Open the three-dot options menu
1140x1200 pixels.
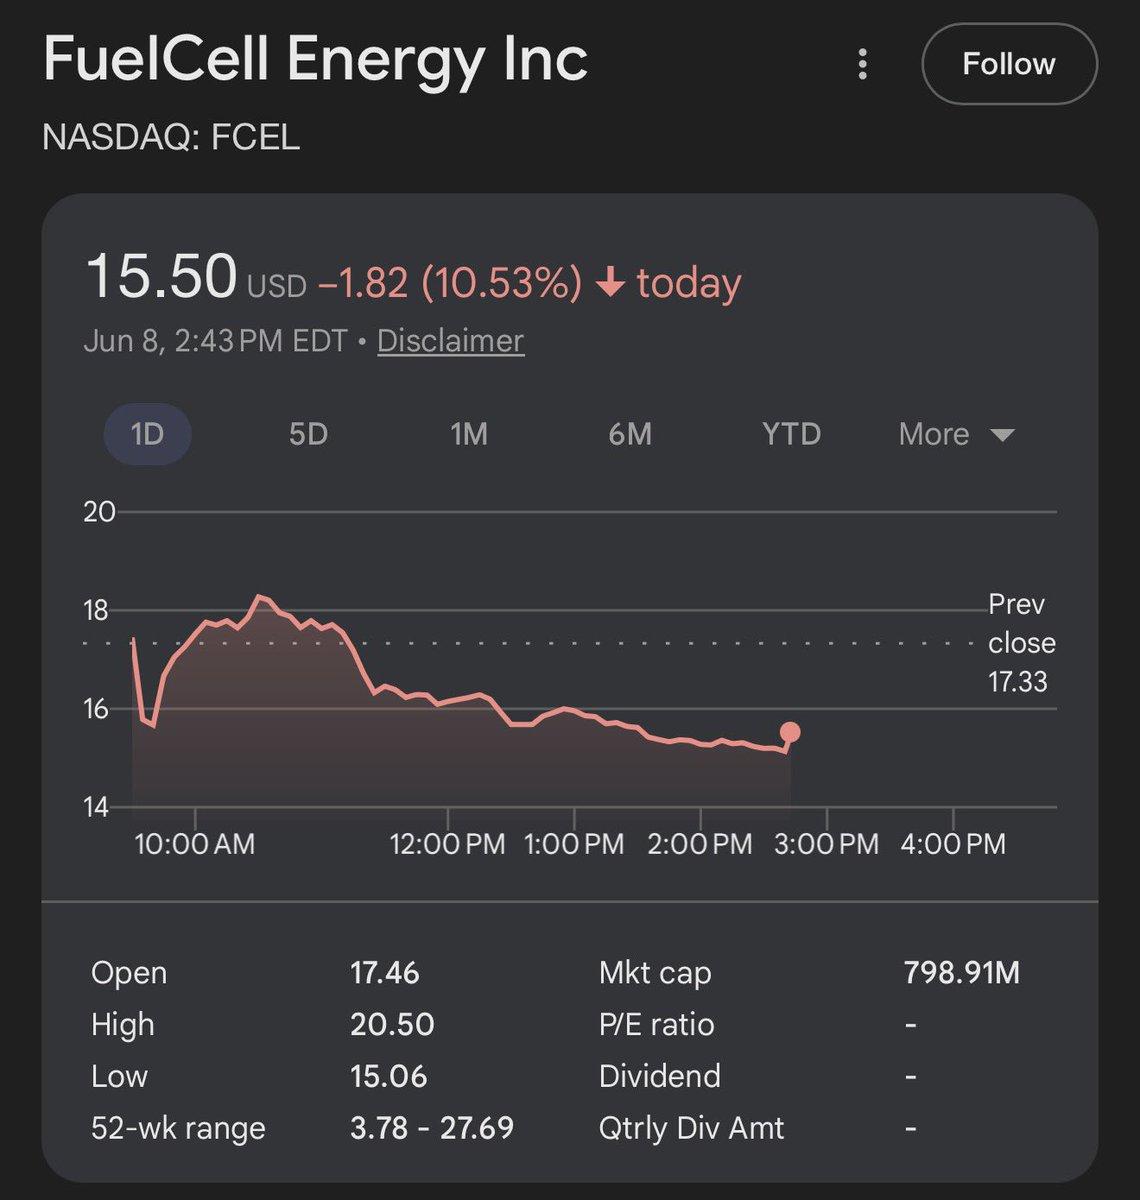tap(862, 64)
